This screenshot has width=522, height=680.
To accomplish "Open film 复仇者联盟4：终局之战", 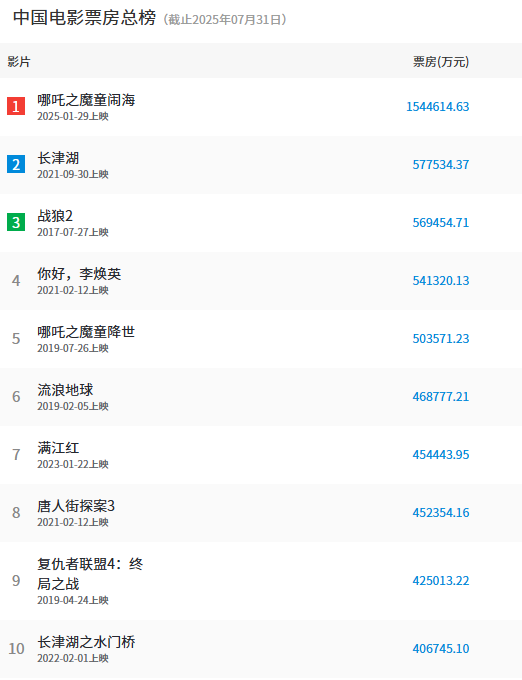I will (x=90, y=574).
